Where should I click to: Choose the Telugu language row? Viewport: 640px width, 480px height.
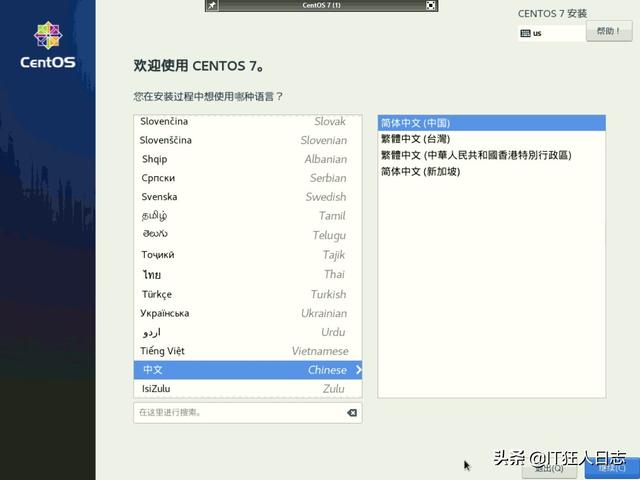(247, 235)
